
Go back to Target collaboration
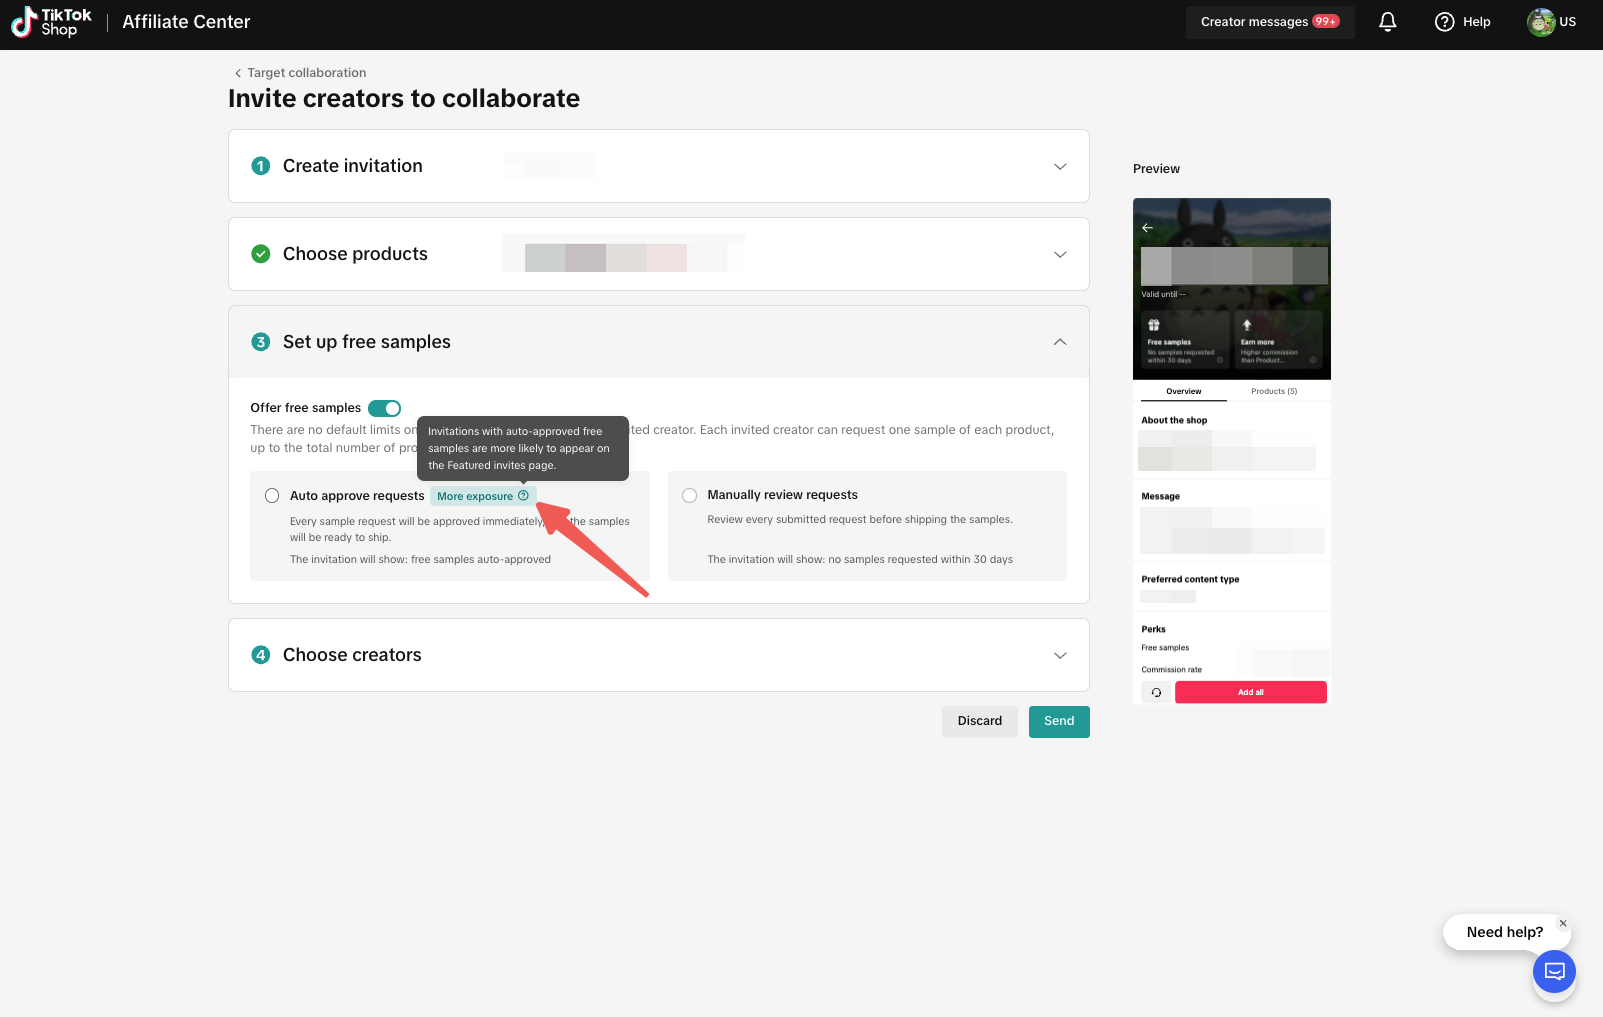point(300,73)
